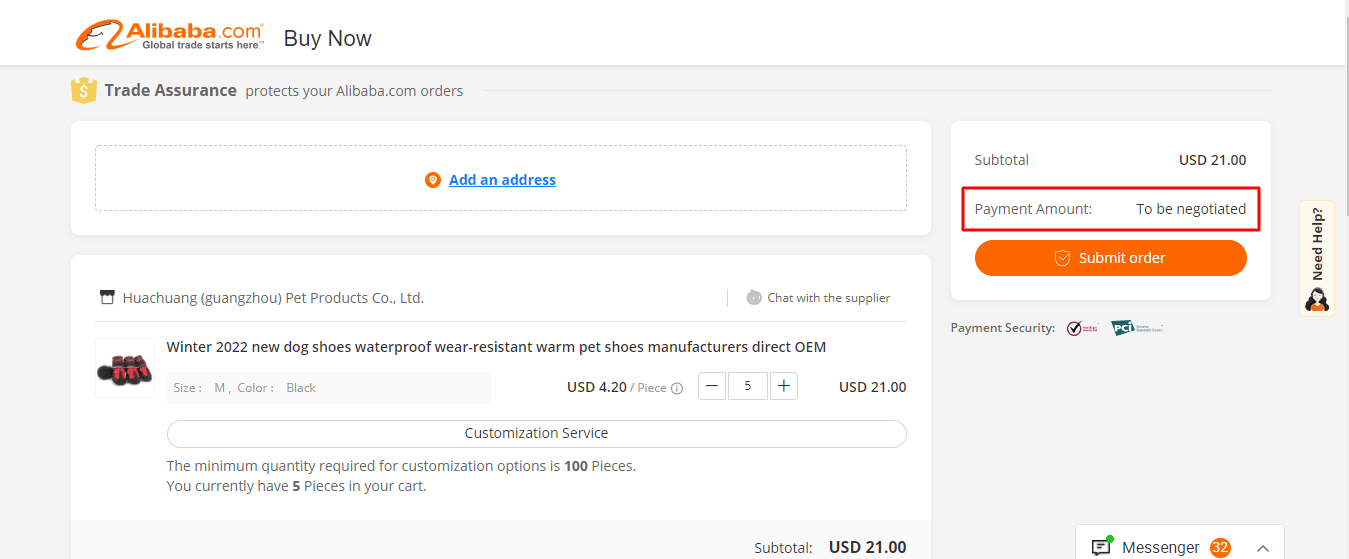Click the orange location pin icon
The width and height of the screenshot is (1349, 559).
point(433,180)
